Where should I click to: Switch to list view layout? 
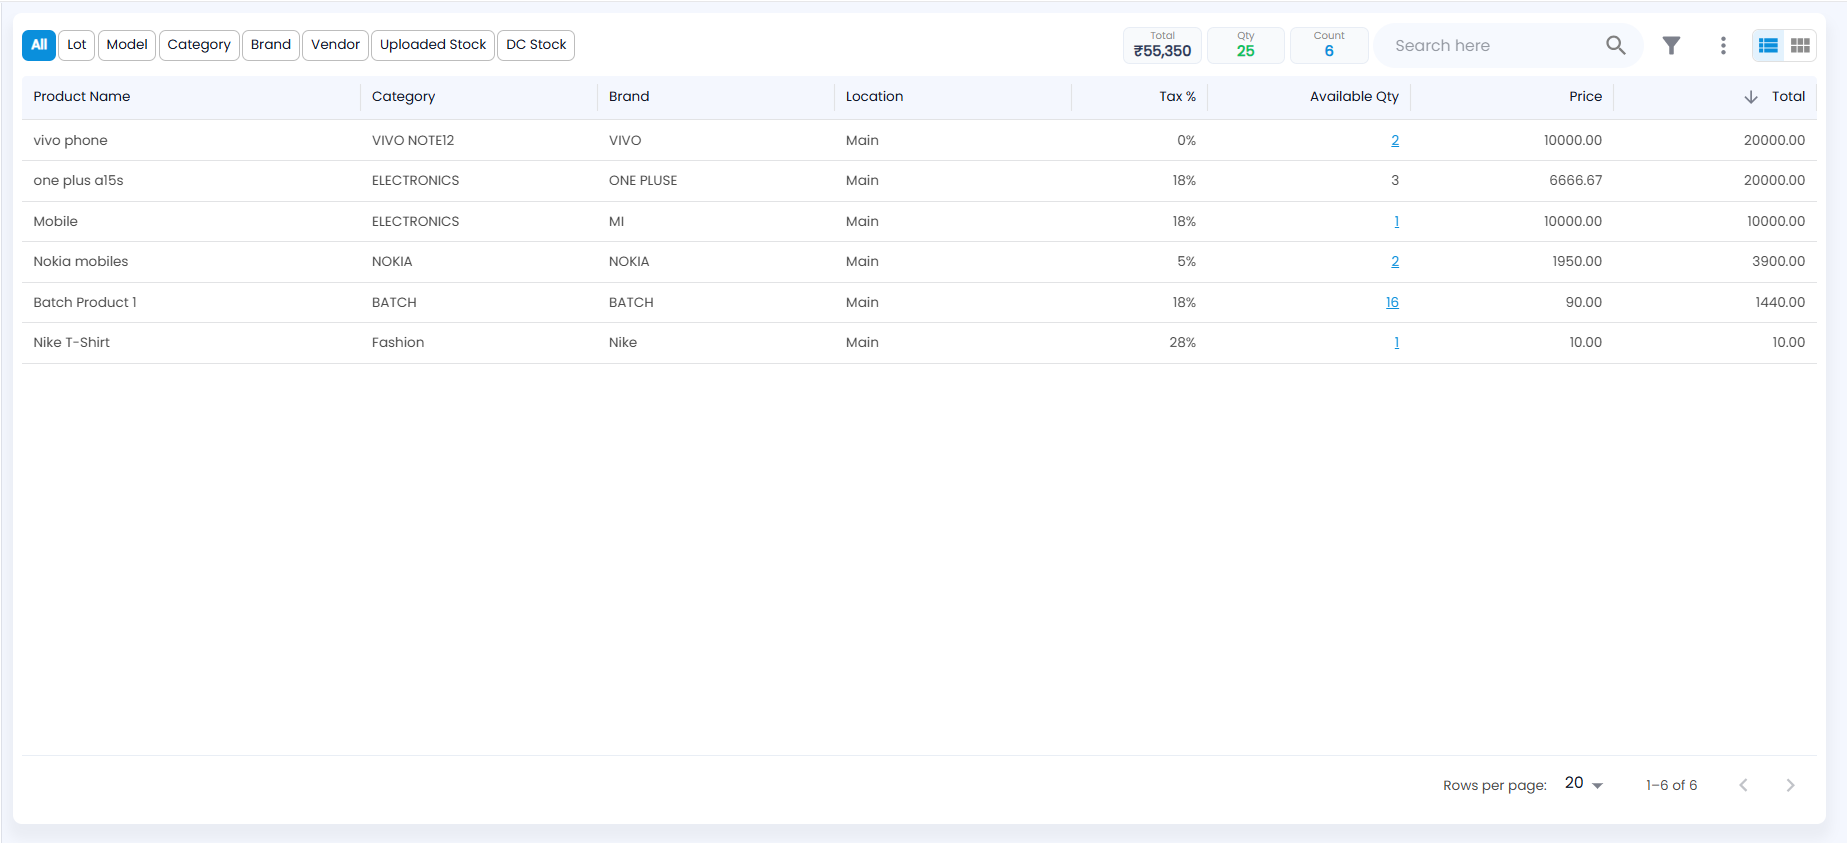click(1768, 45)
